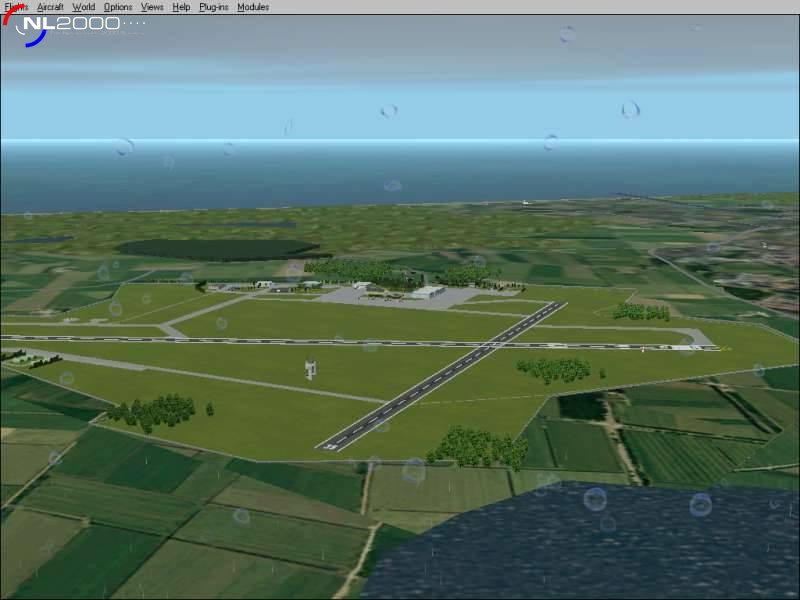800x600 pixels.
Task: Open the World menu
Action: 84,7
